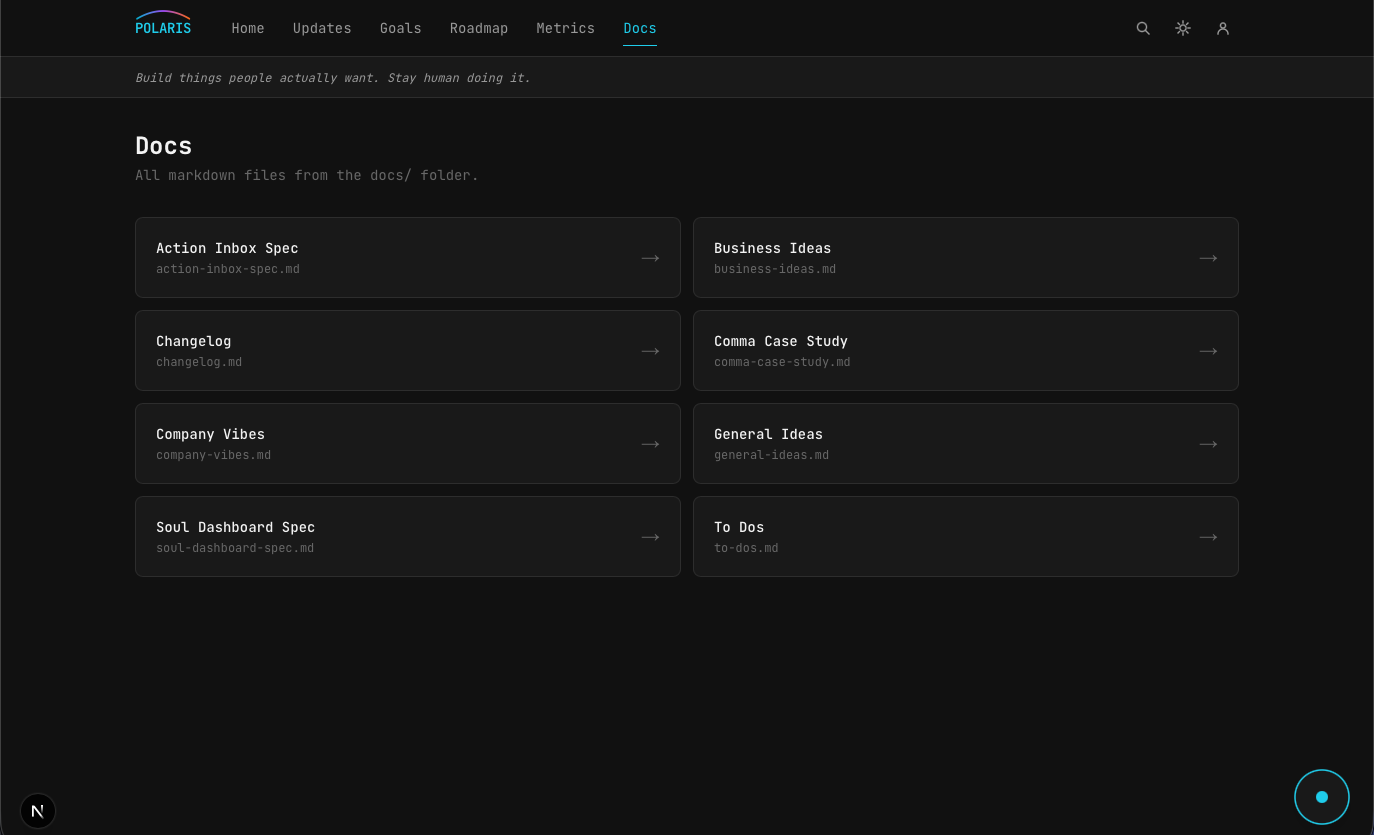Click arrow on Soul Dashboard Spec card
The image size is (1374, 835).
(650, 537)
